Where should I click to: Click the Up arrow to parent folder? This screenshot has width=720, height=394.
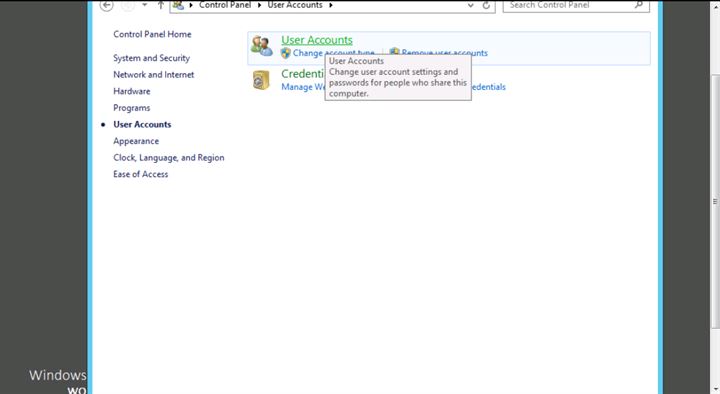tap(161, 5)
